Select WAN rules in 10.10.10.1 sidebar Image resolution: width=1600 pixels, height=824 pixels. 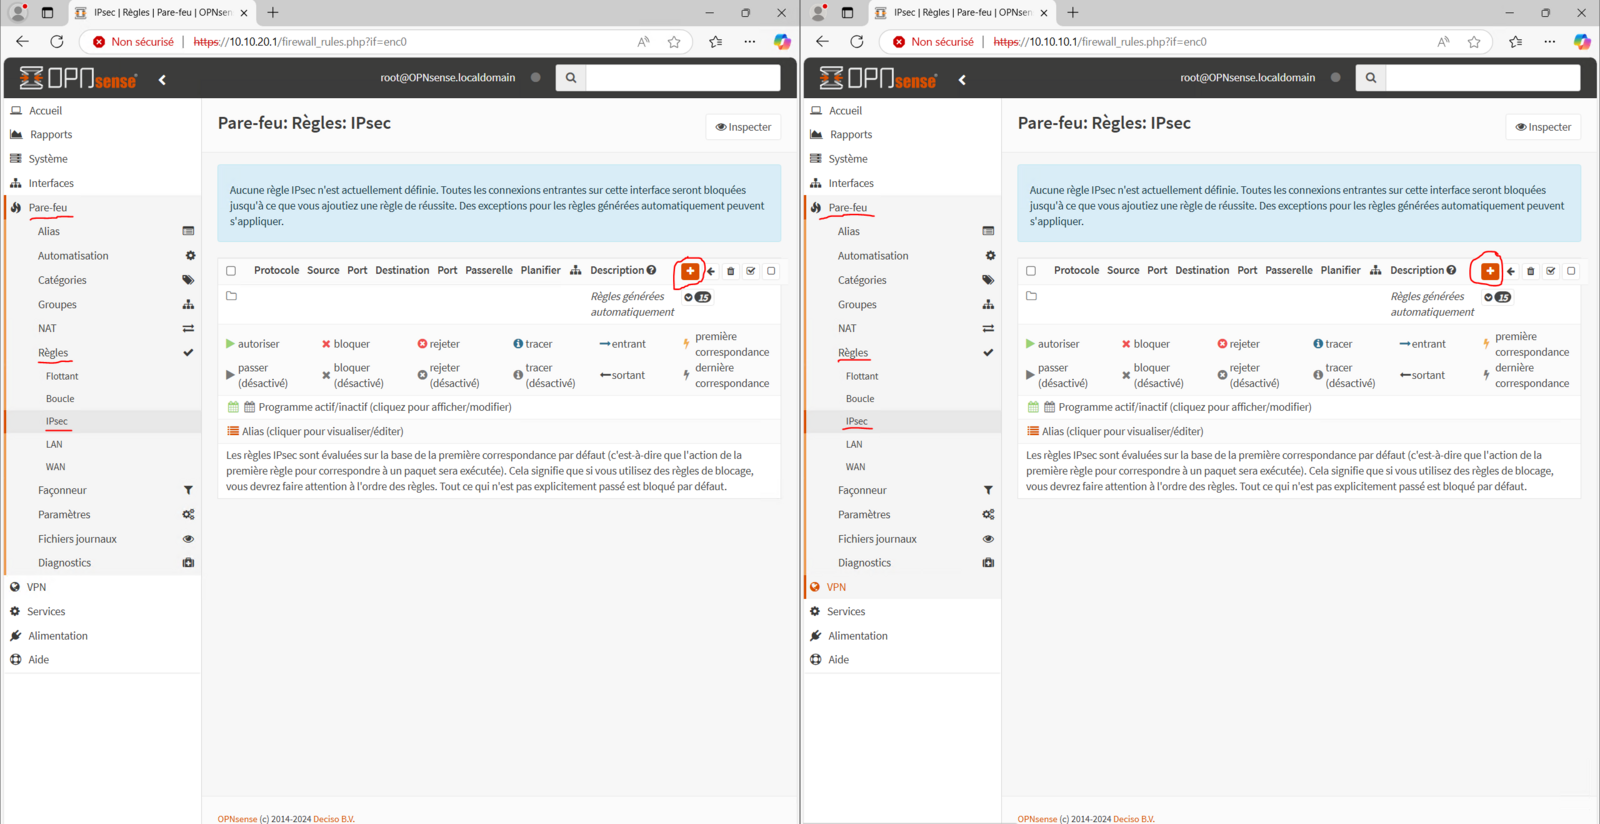(x=855, y=467)
